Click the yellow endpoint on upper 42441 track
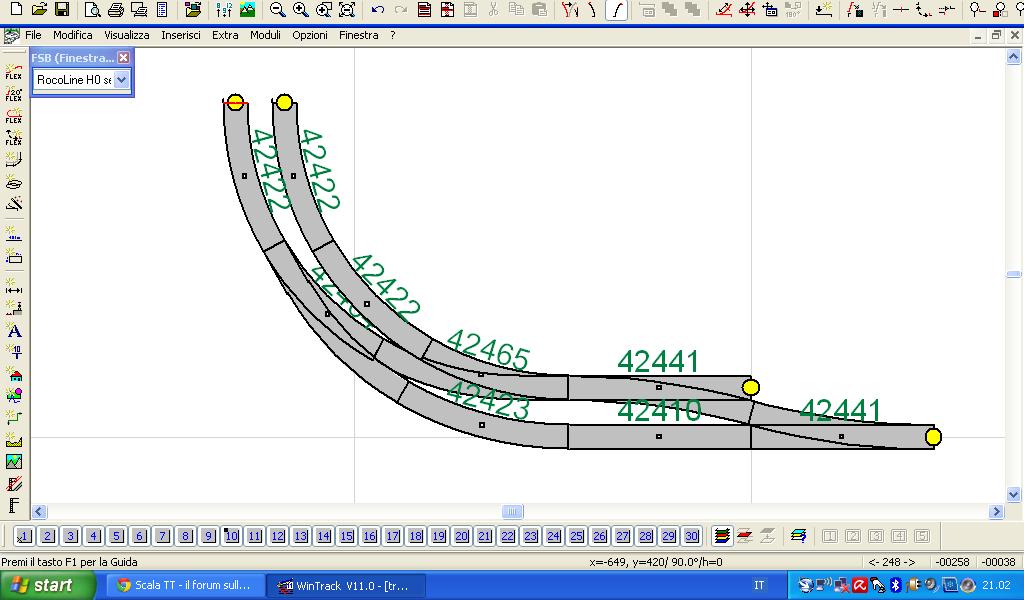 point(751,388)
